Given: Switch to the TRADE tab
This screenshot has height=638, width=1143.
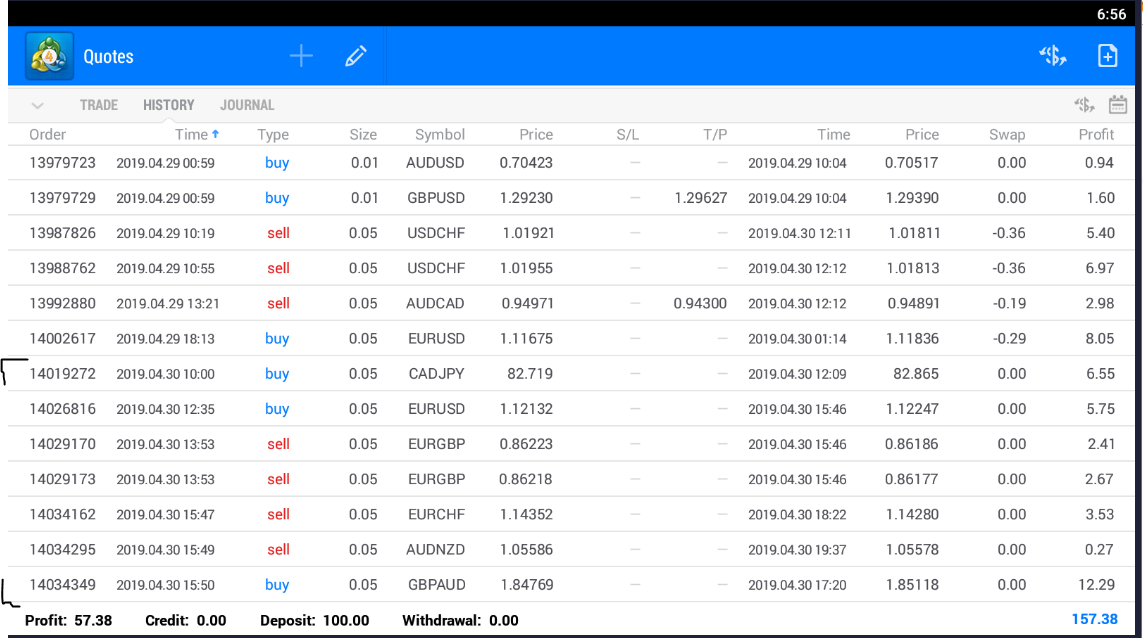Looking at the screenshot, I should coord(98,105).
